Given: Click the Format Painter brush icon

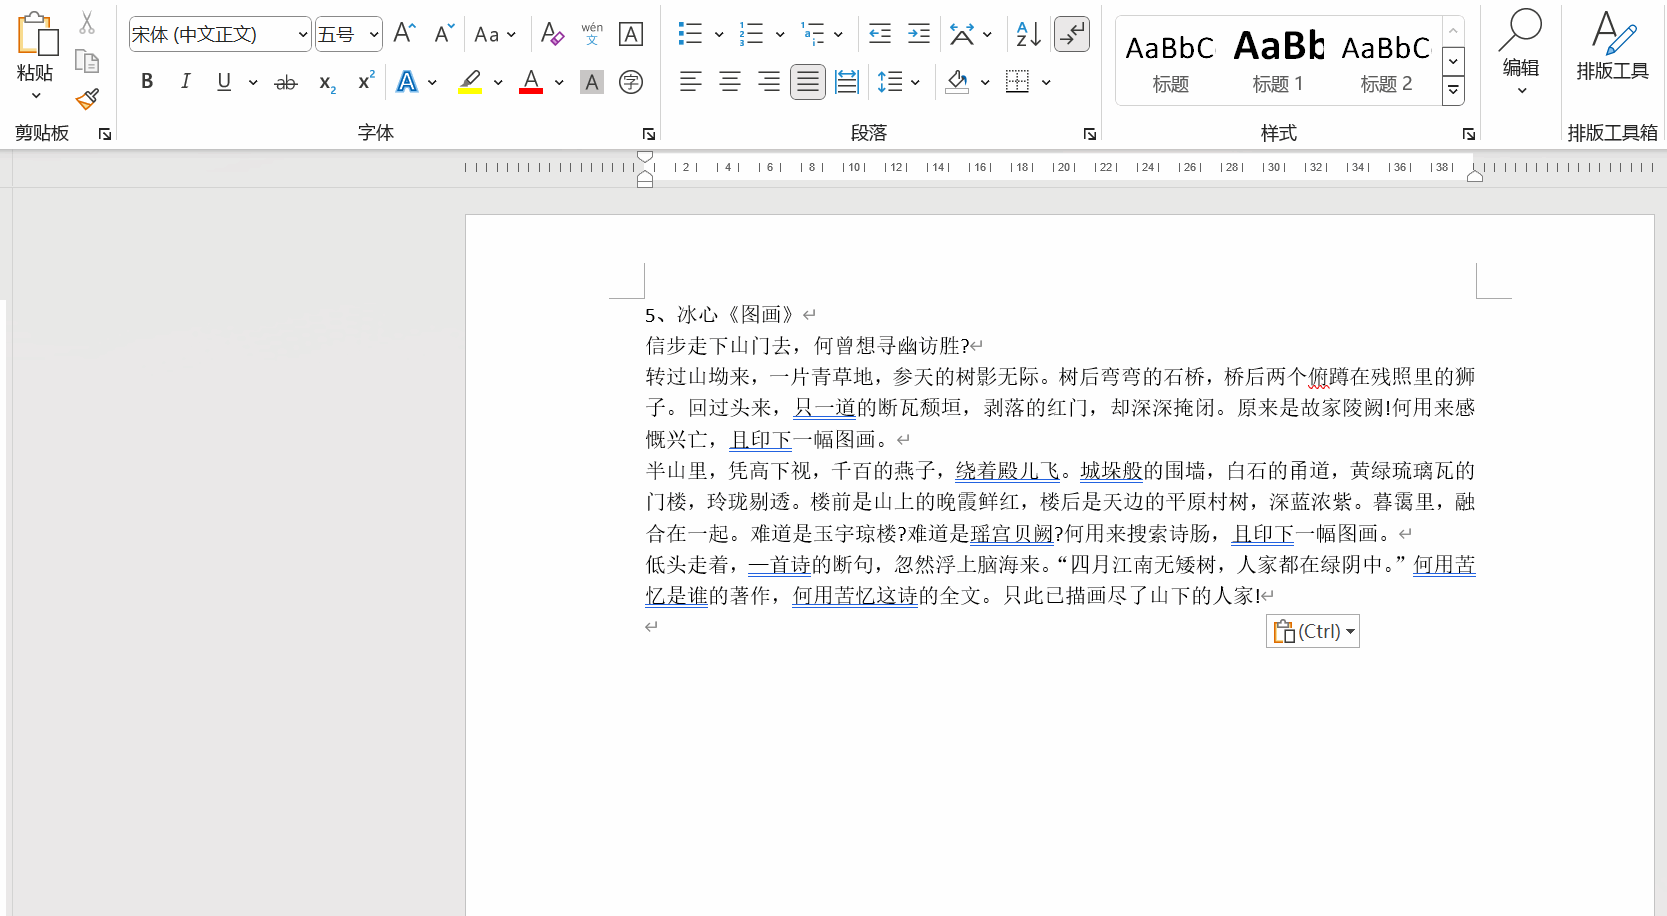Looking at the screenshot, I should click(87, 99).
